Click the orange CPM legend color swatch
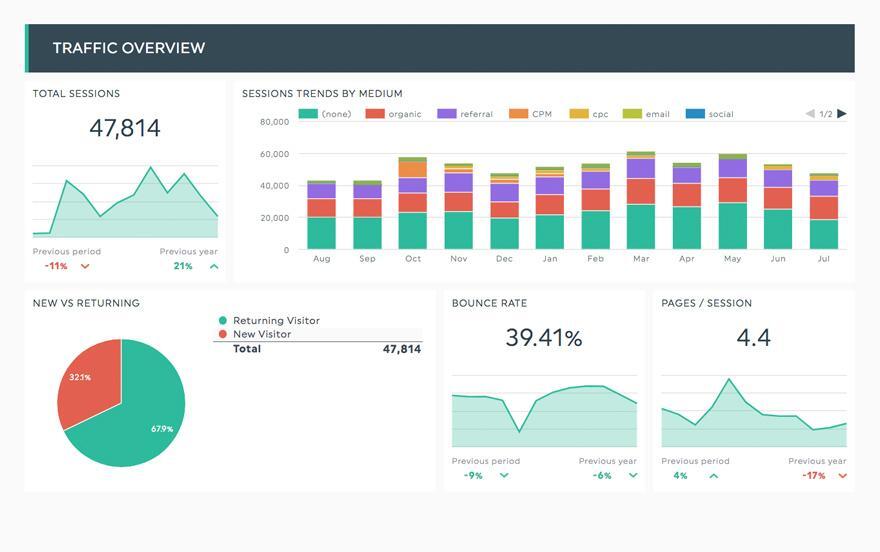This screenshot has height=552, width=880. 518,114
